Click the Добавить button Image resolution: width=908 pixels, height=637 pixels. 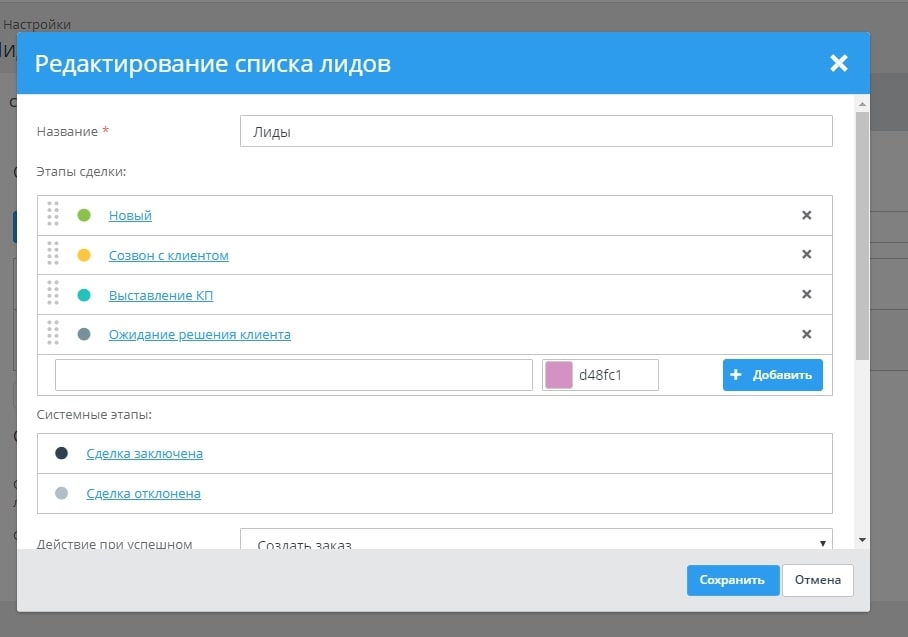(772, 375)
